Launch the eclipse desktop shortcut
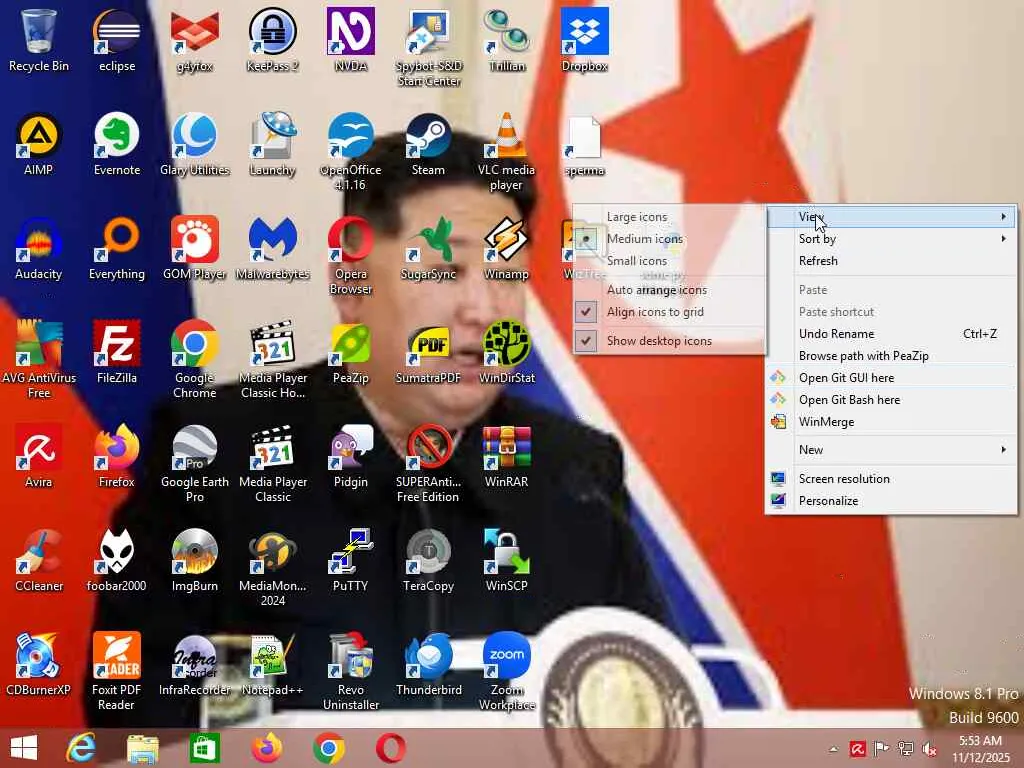Viewport: 1024px width, 768px height. coord(117,40)
